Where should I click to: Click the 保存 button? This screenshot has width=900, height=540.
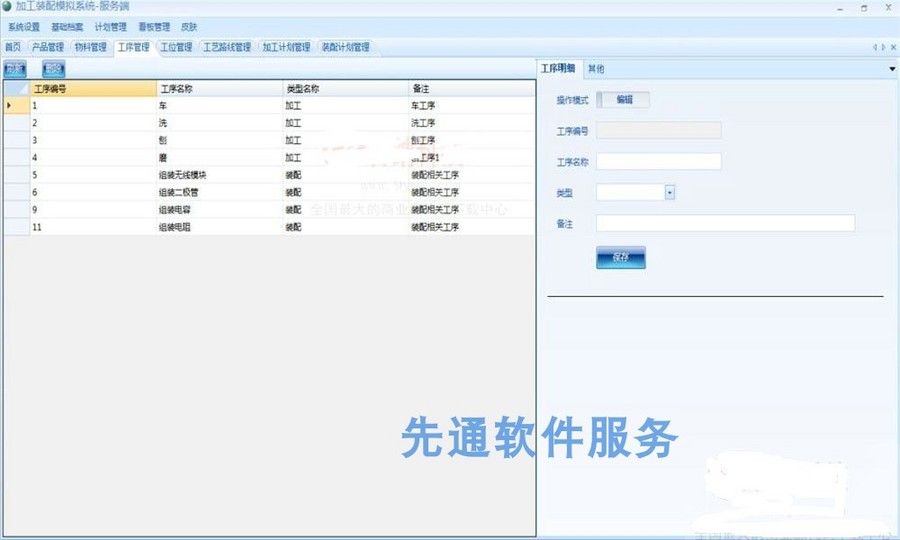620,258
